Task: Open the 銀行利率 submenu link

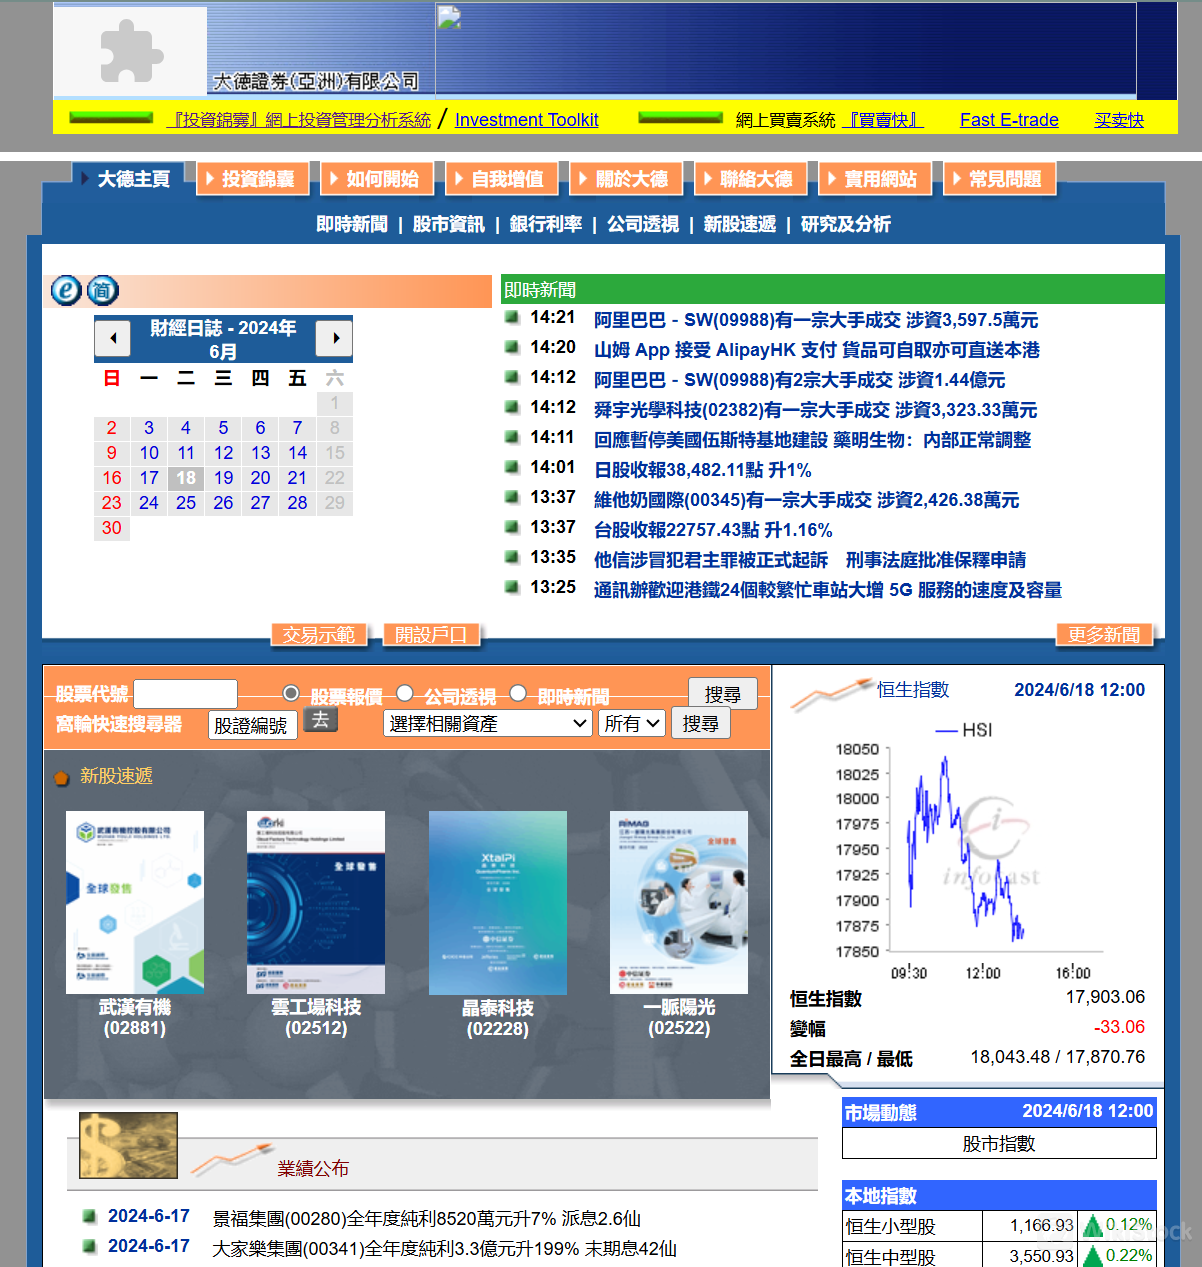Action: click(x=546, y=224)
